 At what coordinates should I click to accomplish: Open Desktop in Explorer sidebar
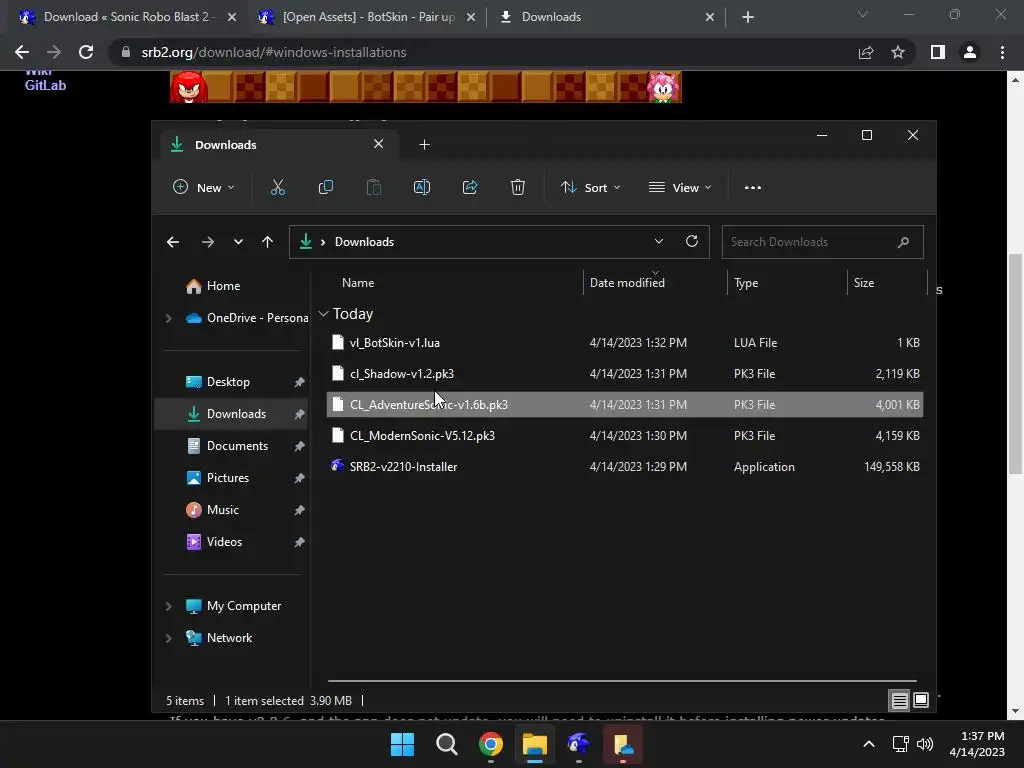click(229, 382)
